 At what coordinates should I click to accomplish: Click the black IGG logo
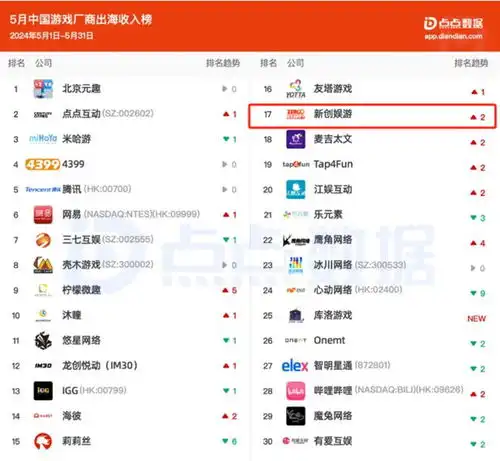pyautogui.click(x=43, y=391)
